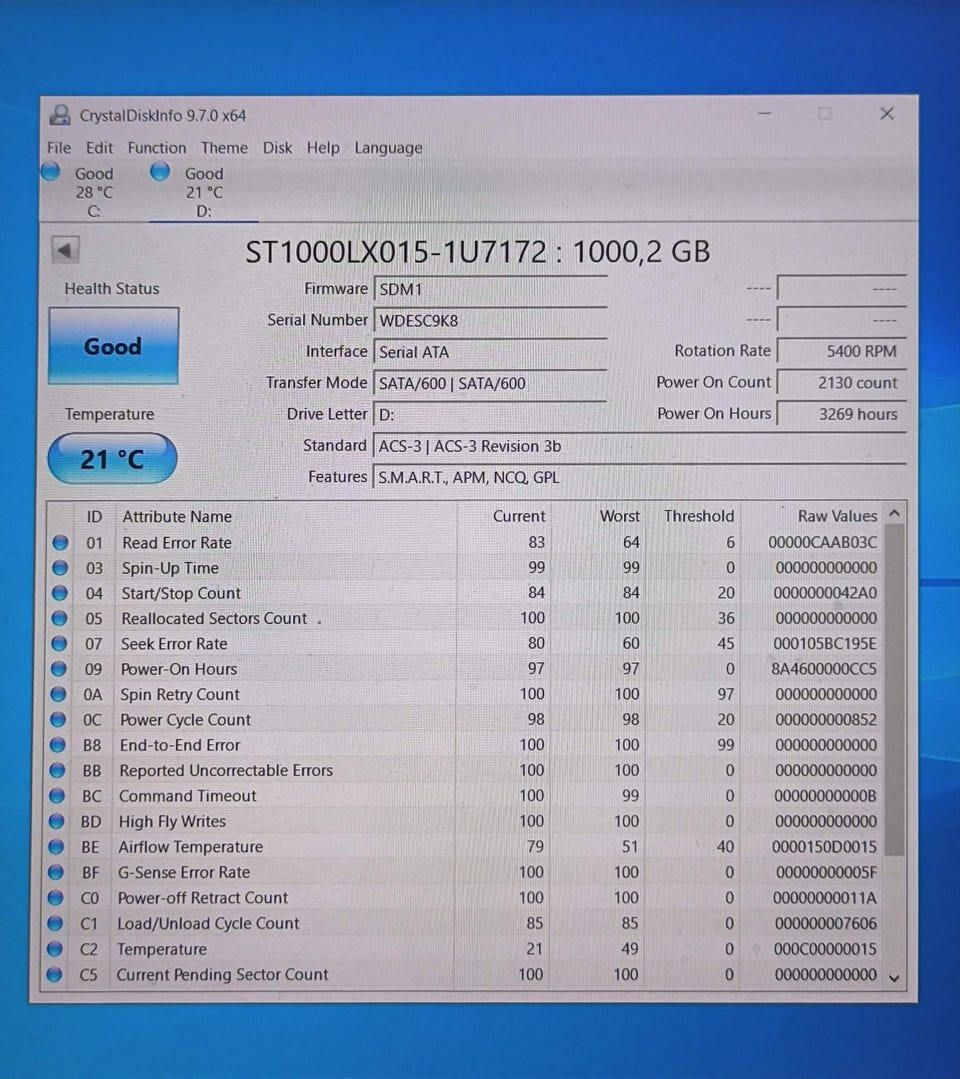This screenshot has height=1079, width=960.
Task: Click the status icon of Airflow Temperature row
Action: click(56, 847)
